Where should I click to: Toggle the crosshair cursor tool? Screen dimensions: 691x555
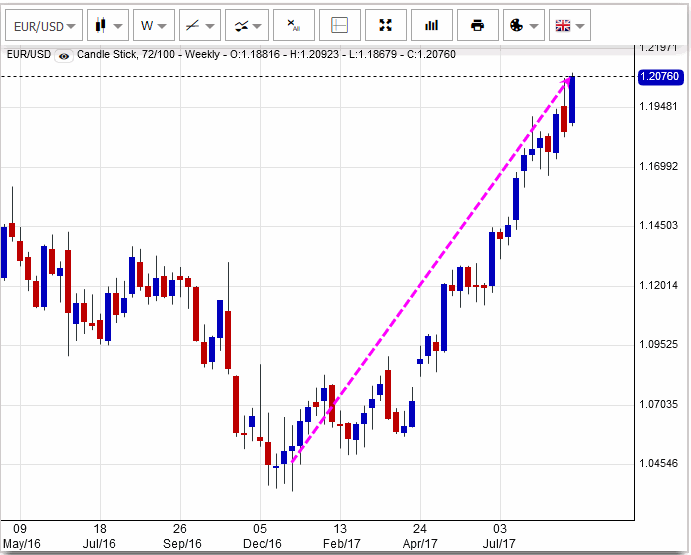coord(339,26)
